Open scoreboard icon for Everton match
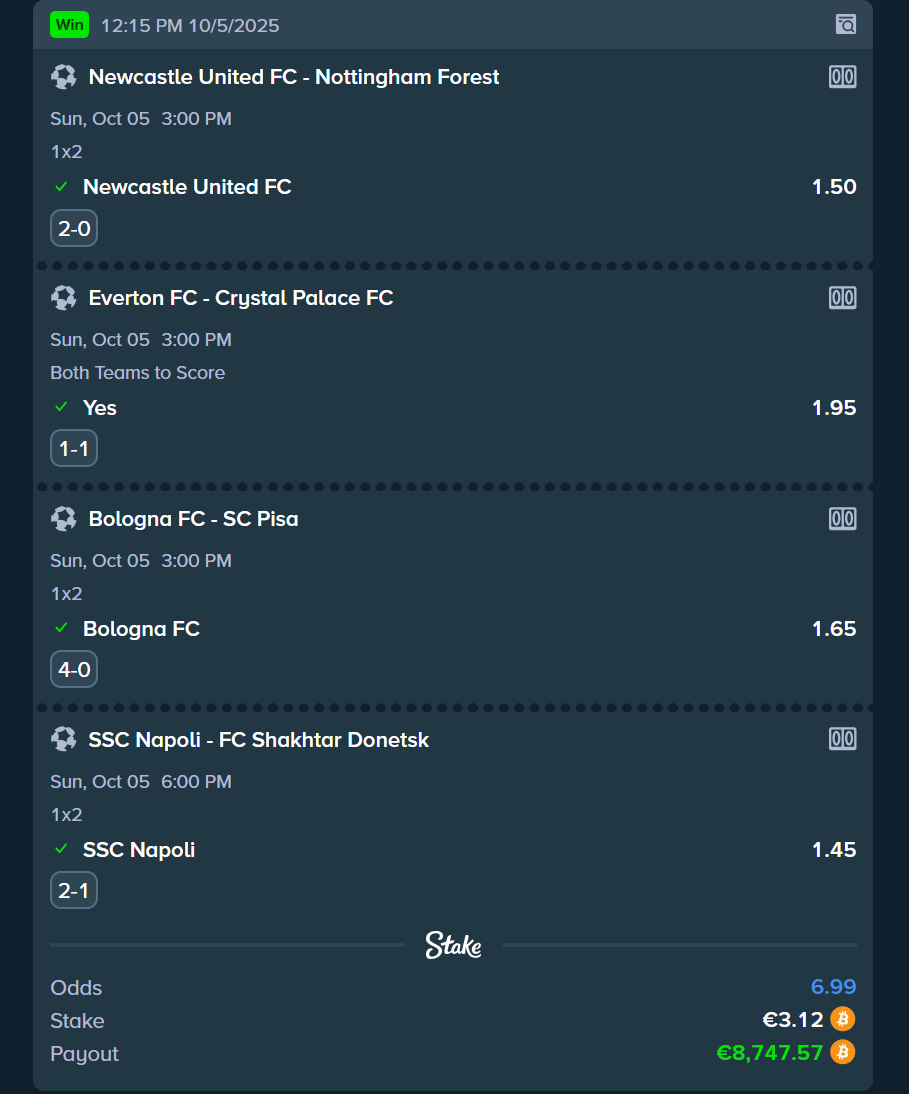The width and height of the screenshot is (909, 1094). click(x=842, y=298)
